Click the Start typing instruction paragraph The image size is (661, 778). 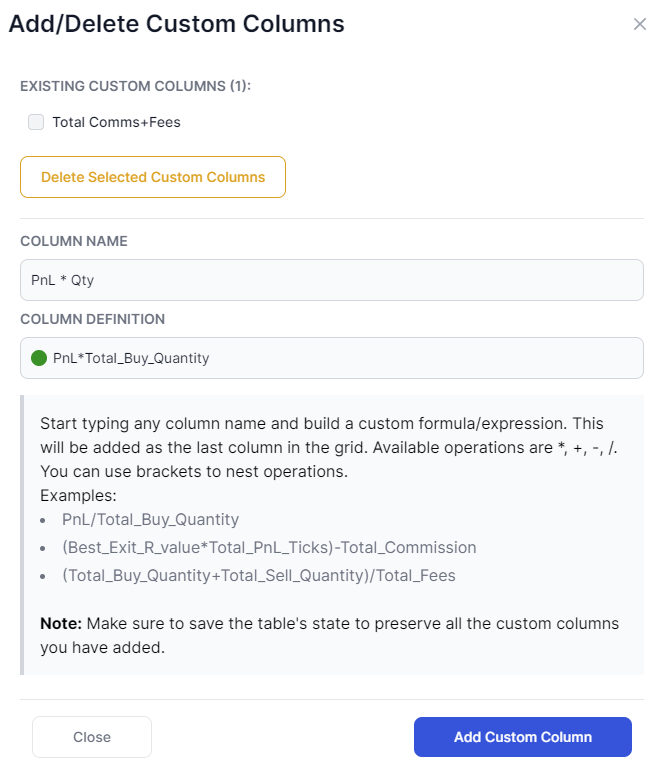[329, 448]
